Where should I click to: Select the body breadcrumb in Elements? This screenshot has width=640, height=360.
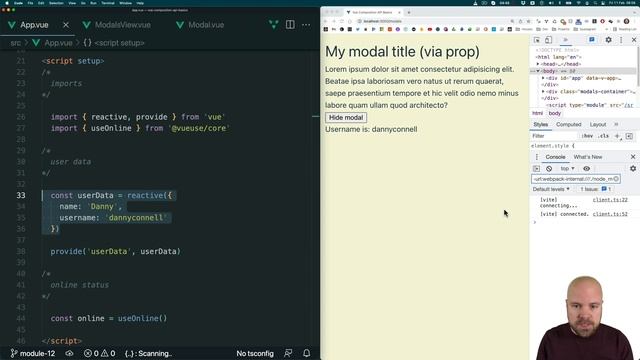(555, 113)
